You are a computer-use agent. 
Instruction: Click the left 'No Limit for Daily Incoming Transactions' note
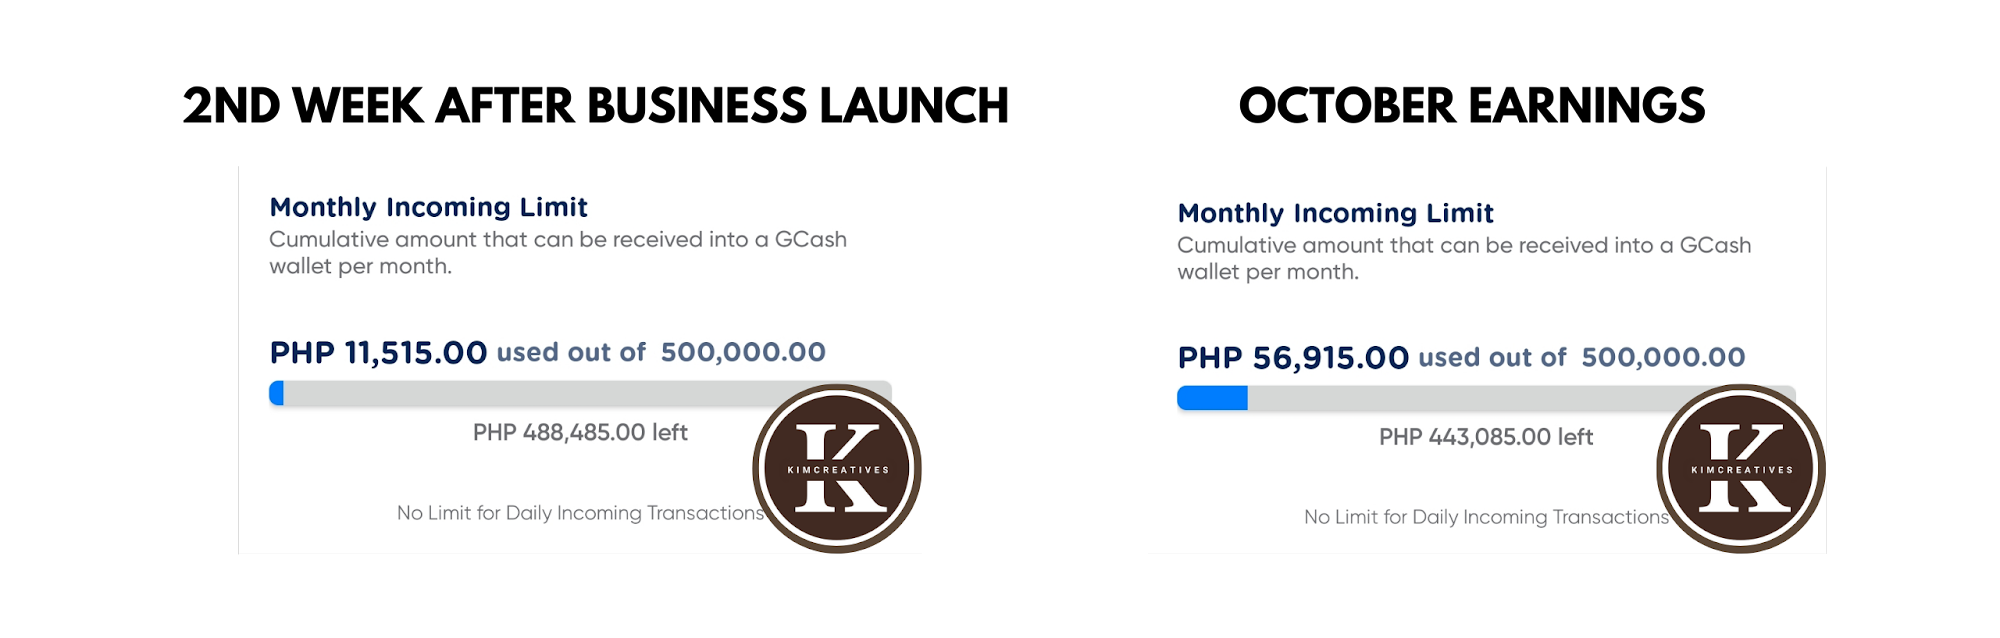point(580,513)
